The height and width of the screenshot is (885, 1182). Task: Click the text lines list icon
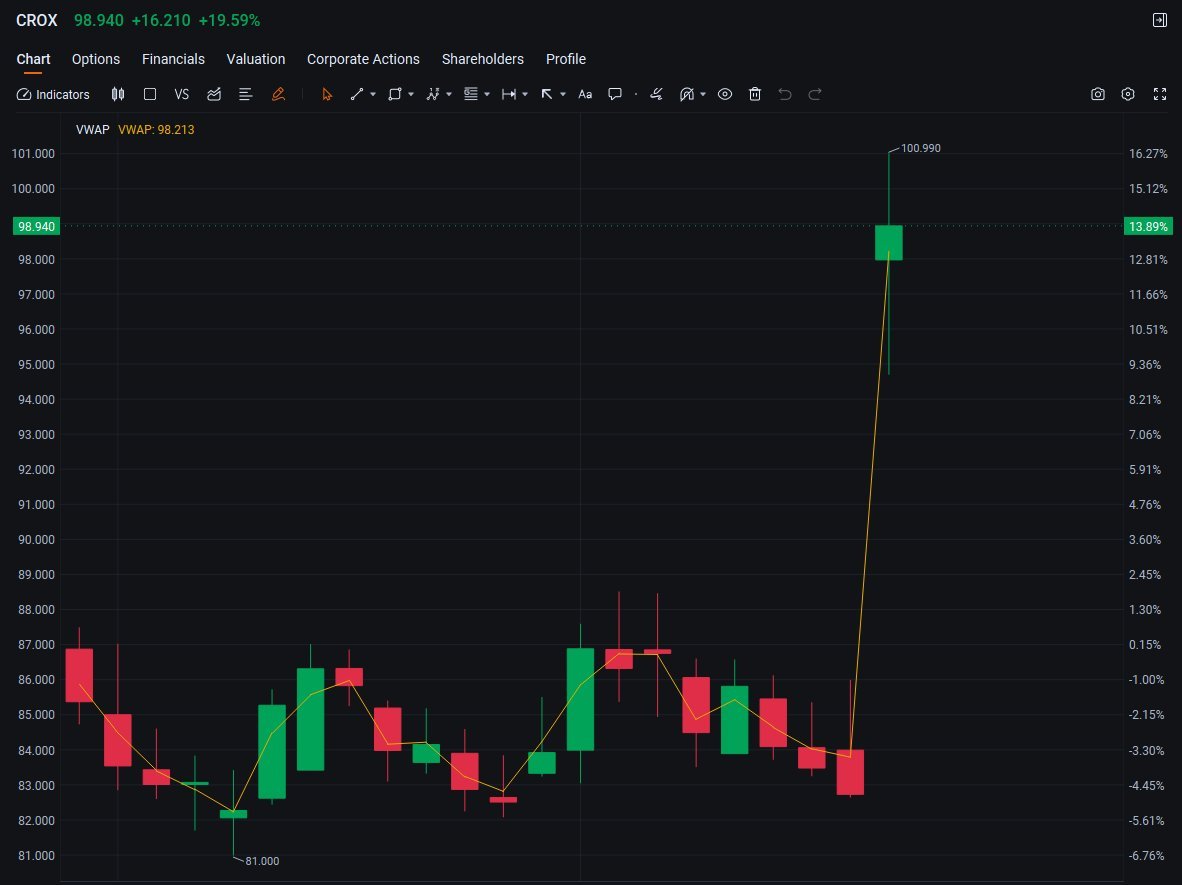(245, 94)
